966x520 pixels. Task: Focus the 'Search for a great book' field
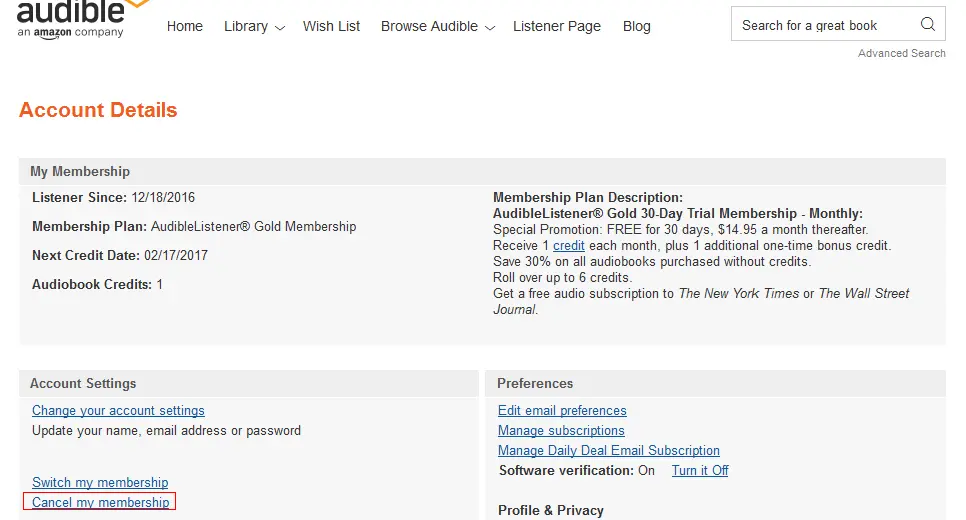point(826,25)
